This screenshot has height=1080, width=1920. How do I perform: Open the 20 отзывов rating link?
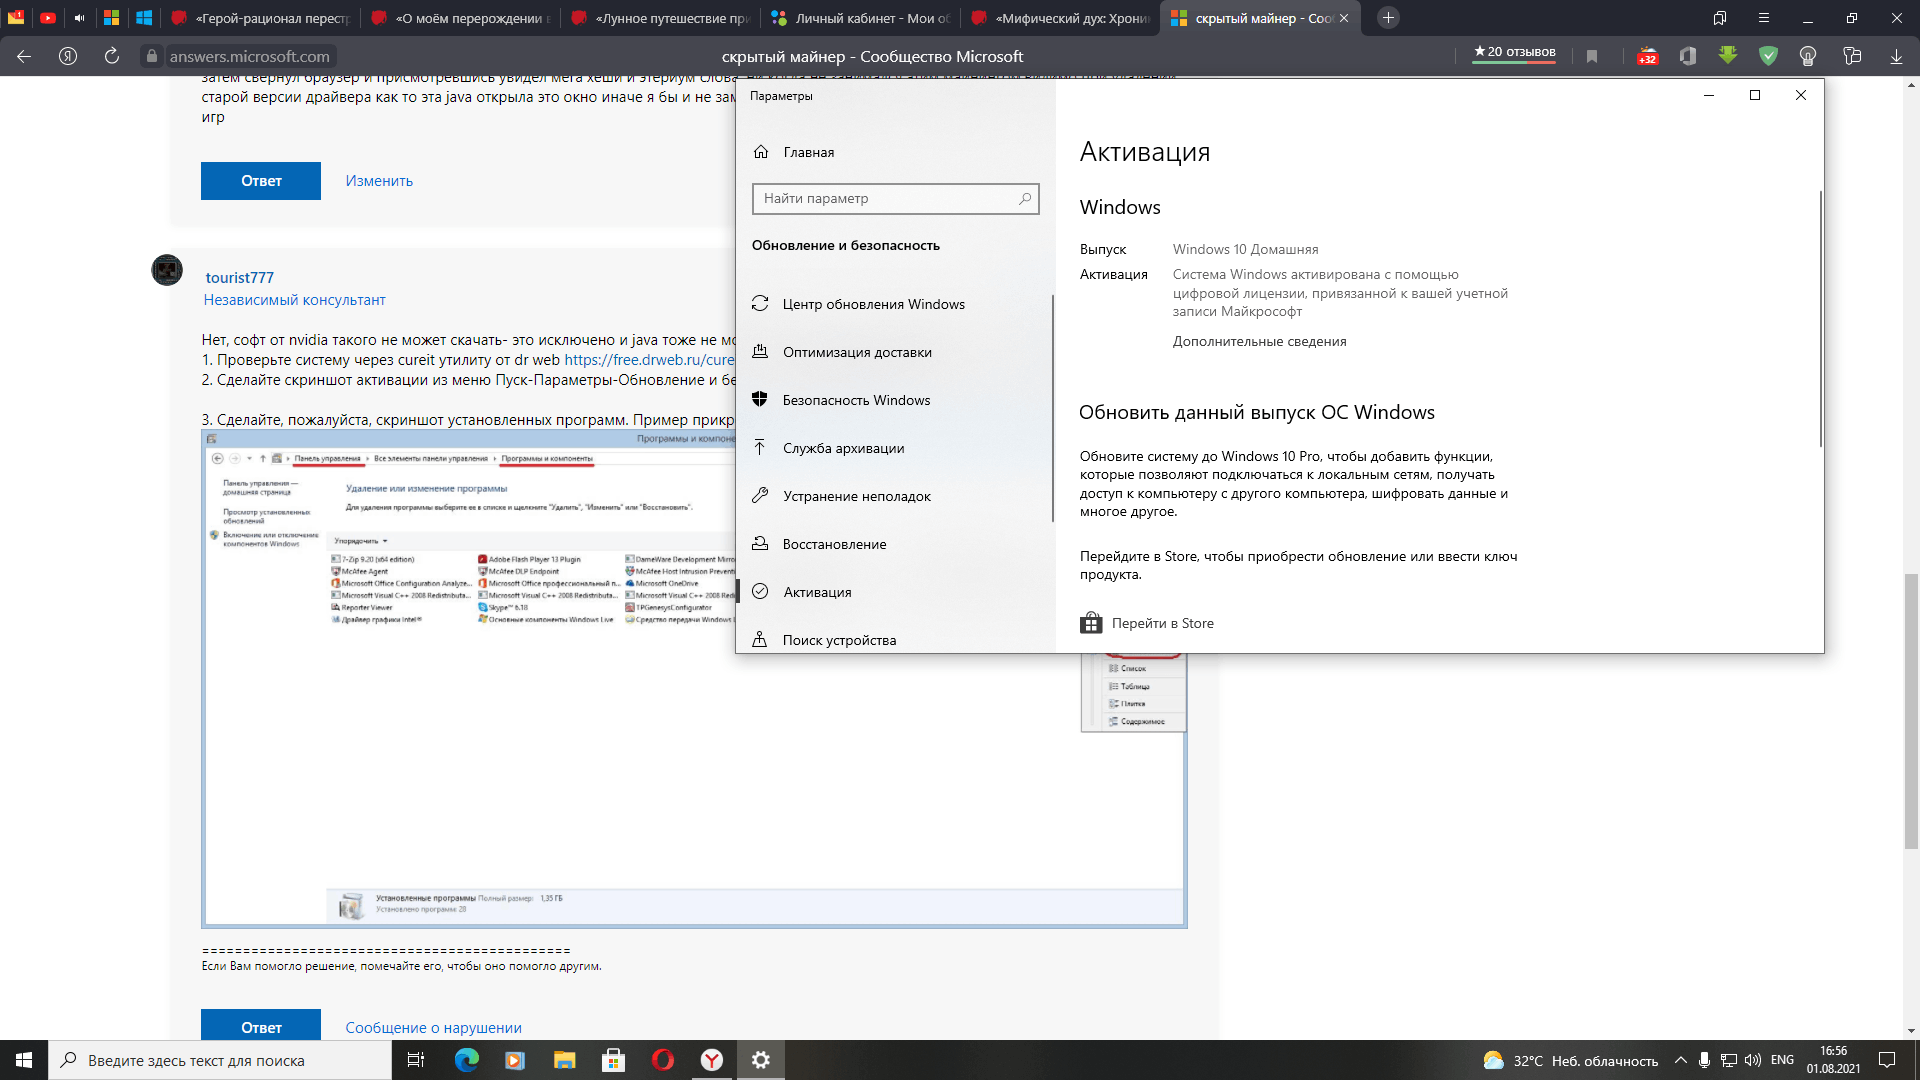(x=1514, y=52)
